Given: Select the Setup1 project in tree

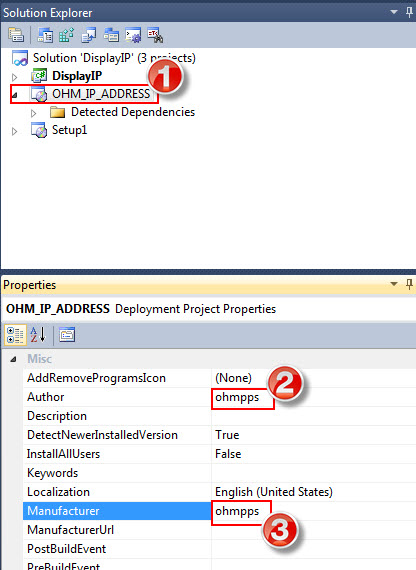Looking at the screenshot, I should [x=69, y=130].
